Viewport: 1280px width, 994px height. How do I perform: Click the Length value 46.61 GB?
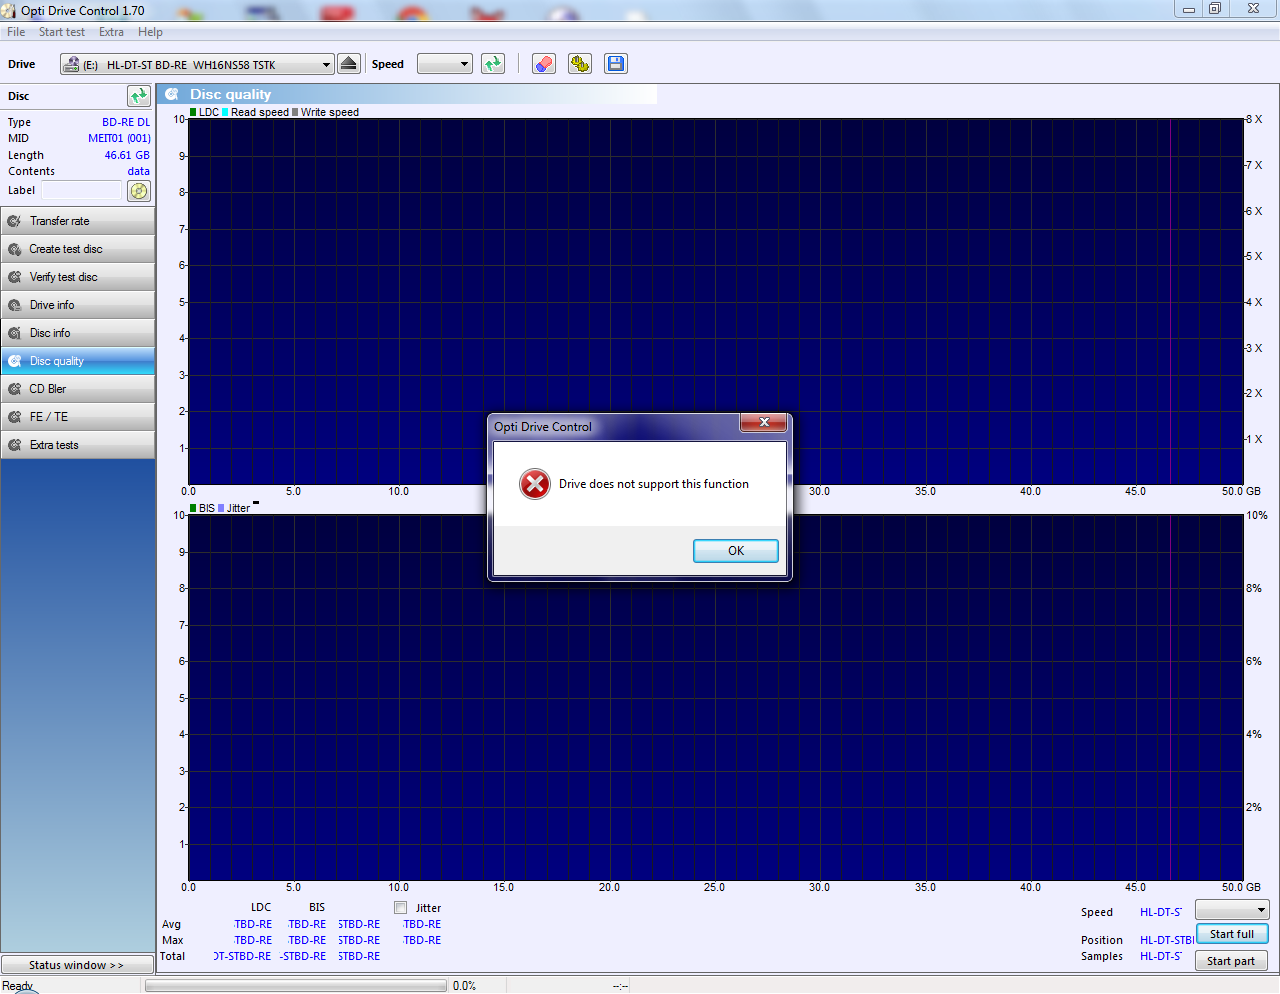pos(127,155)
